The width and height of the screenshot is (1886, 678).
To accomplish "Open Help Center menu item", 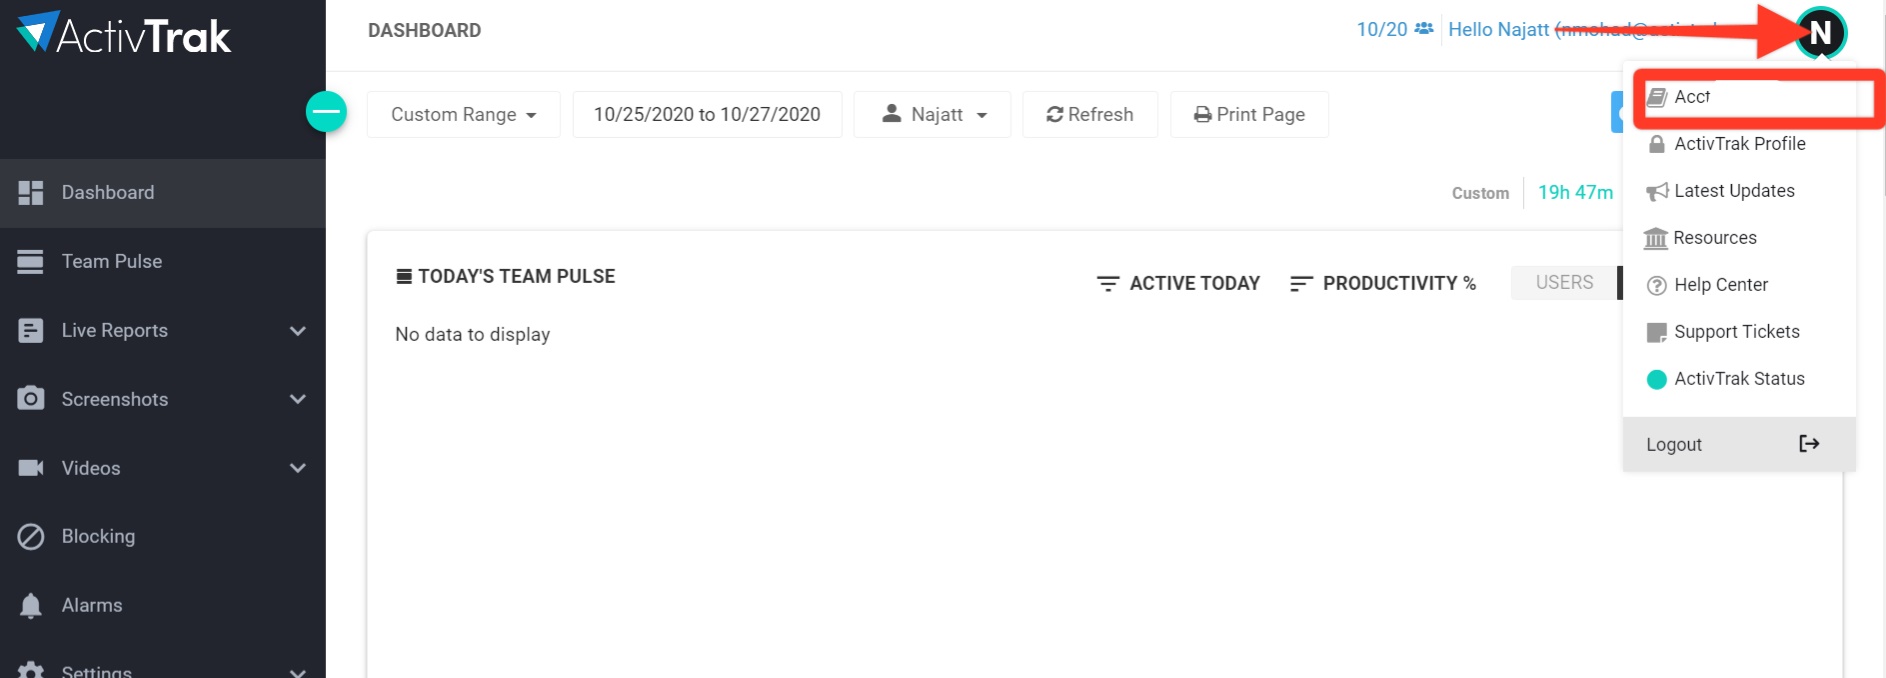I will [x=1739, y=285].
